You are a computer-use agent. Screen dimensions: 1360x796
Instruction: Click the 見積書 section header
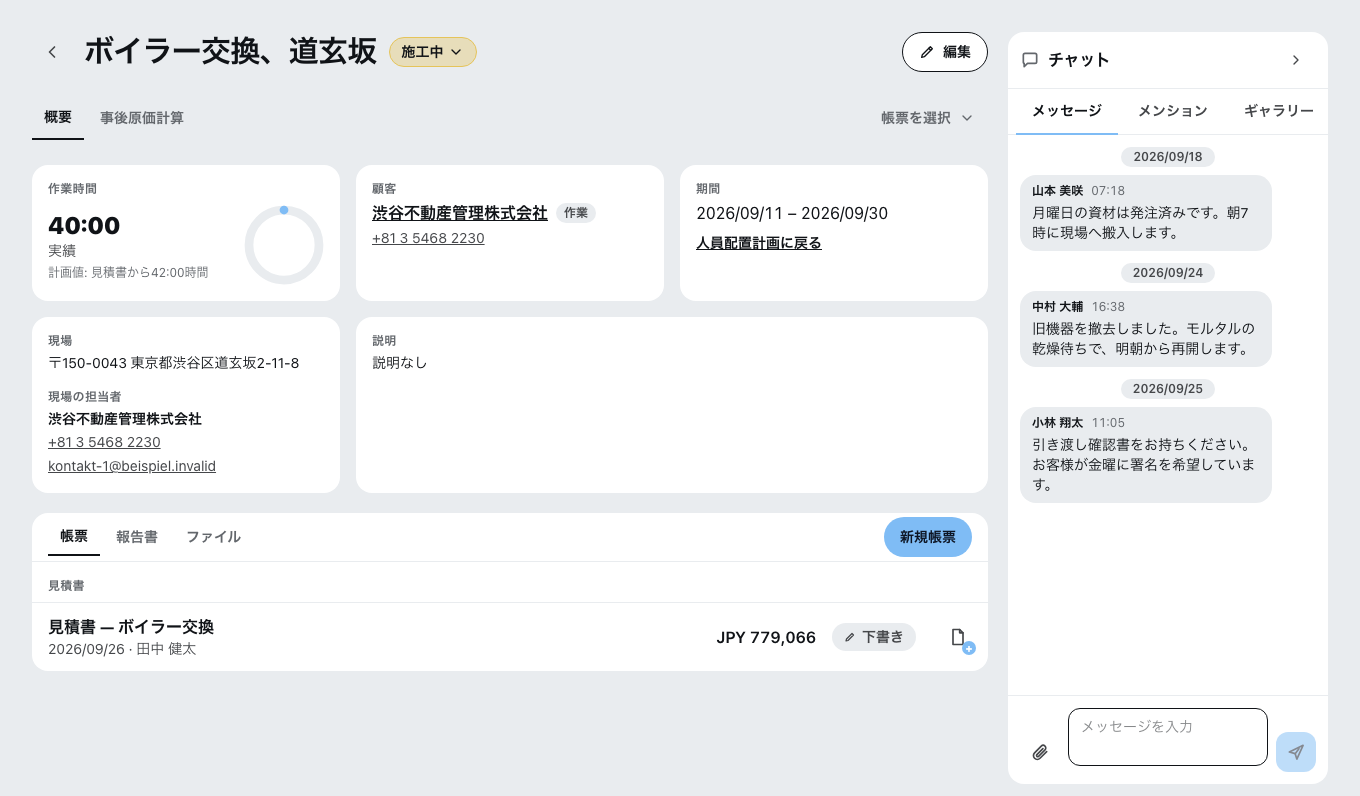pyautogui.click(x=66, y=585)
